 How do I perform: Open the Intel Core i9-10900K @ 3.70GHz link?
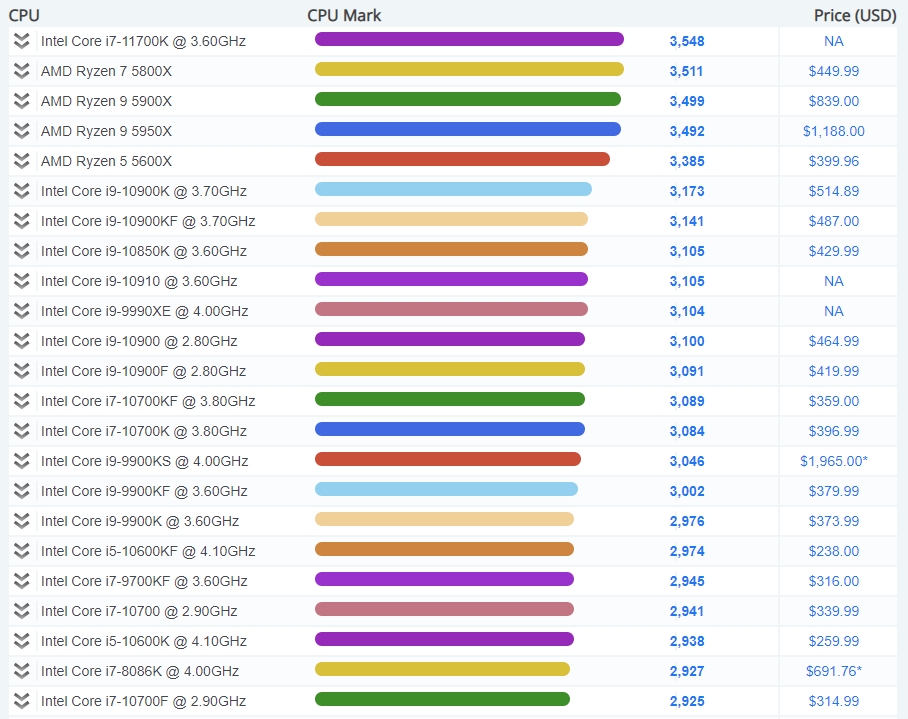coord(144,191)
